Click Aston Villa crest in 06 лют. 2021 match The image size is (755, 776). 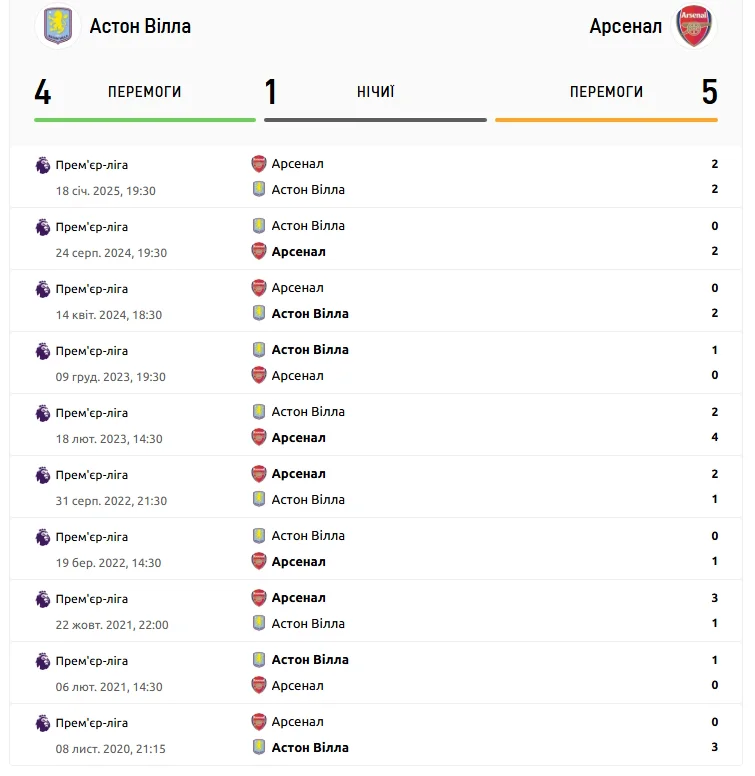click(259, 660)
